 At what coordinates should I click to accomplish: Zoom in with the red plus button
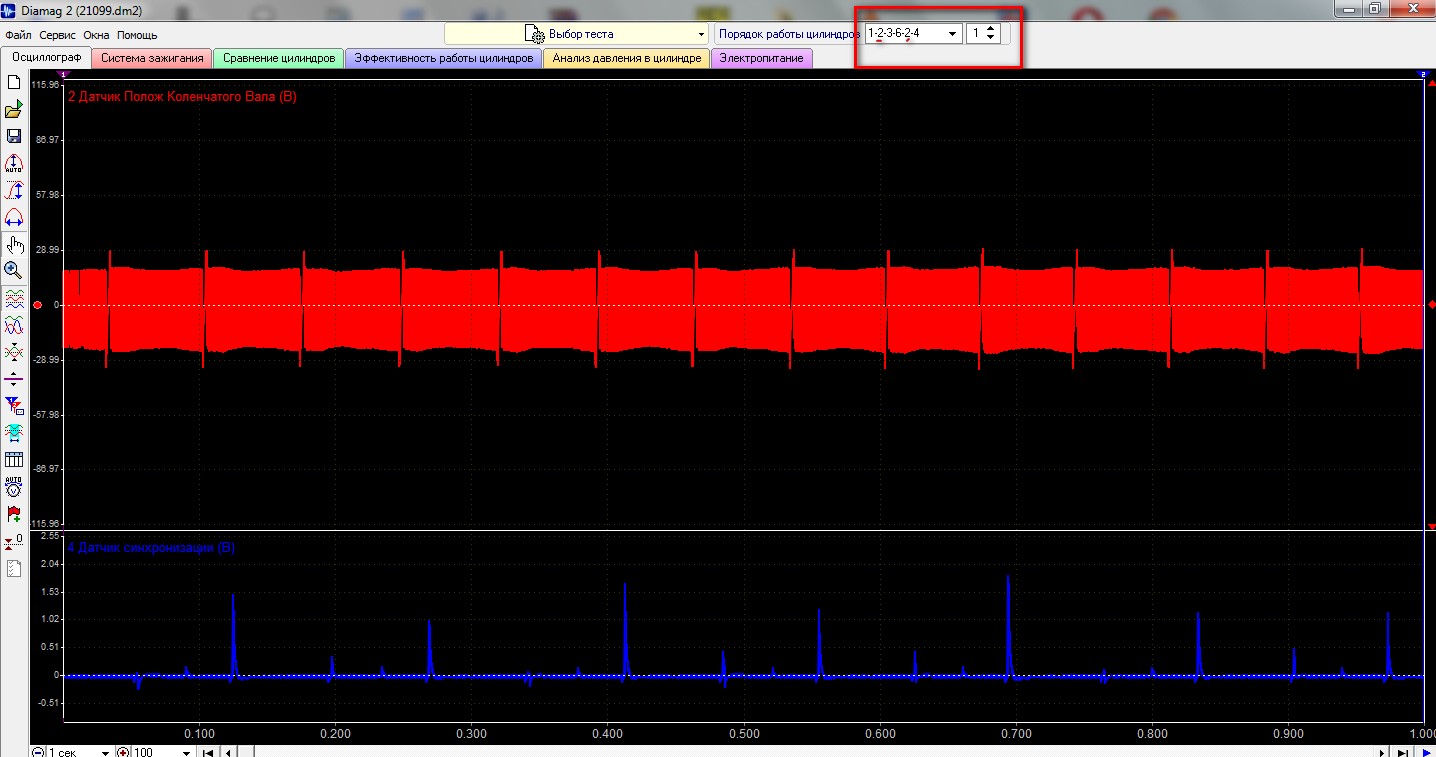pyautogui.click(x=123, y=751)
